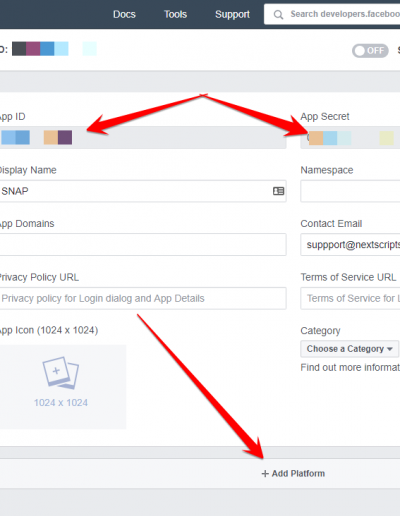The width and height of the screenshot is (400, 516).
Task: Open the Tools menu
Action: (175, 14)
